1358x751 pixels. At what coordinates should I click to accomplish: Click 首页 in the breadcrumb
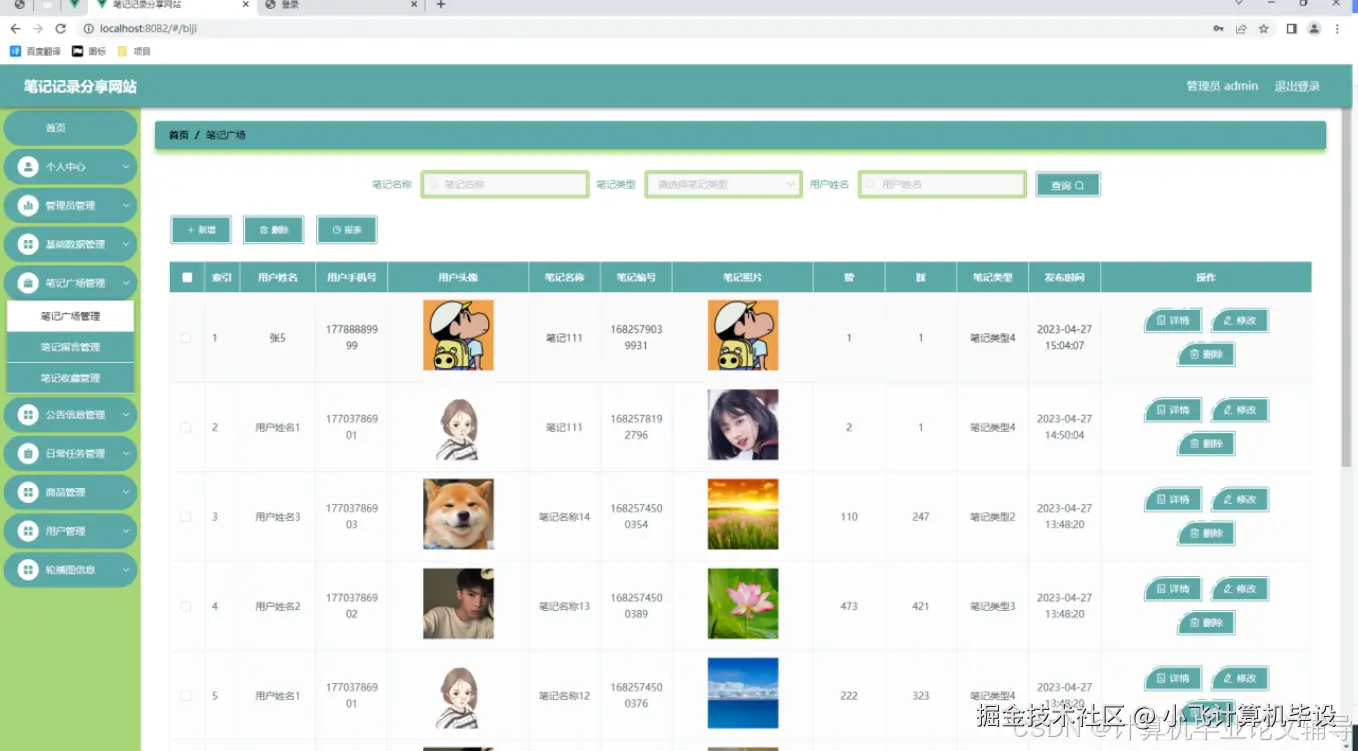[x=178, y=135]
